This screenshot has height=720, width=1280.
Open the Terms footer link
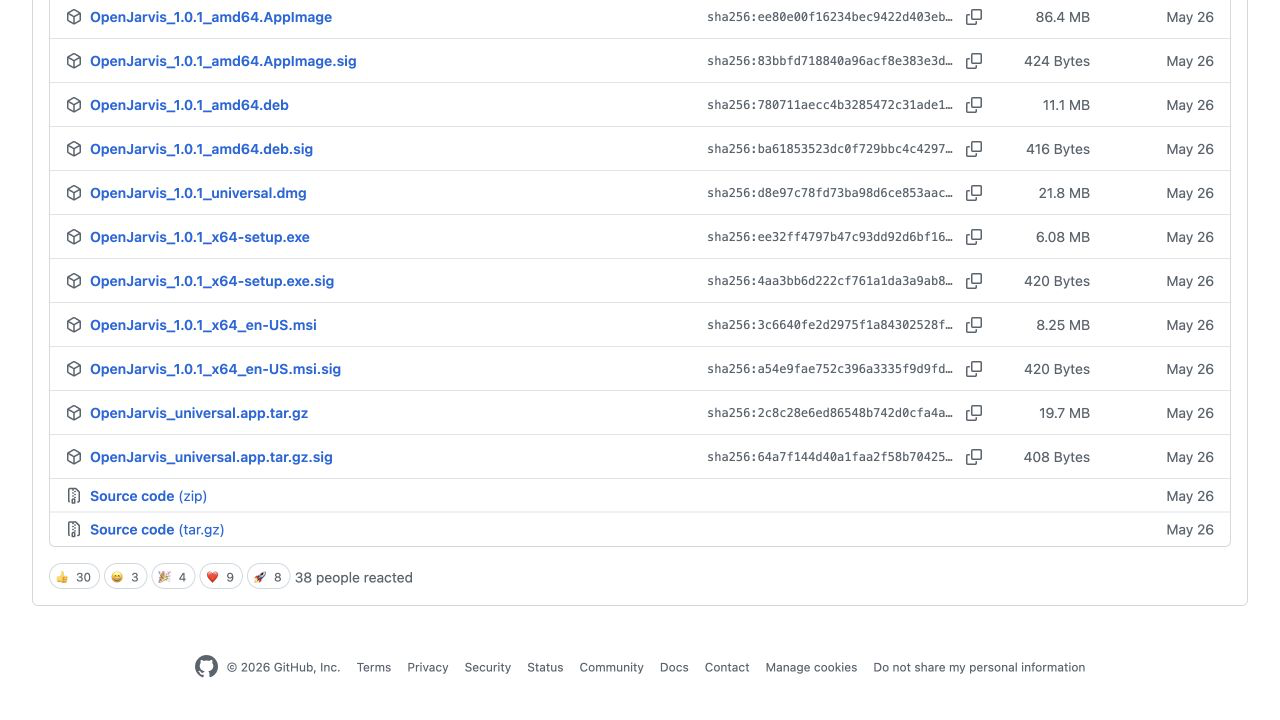tap(374, 667)
